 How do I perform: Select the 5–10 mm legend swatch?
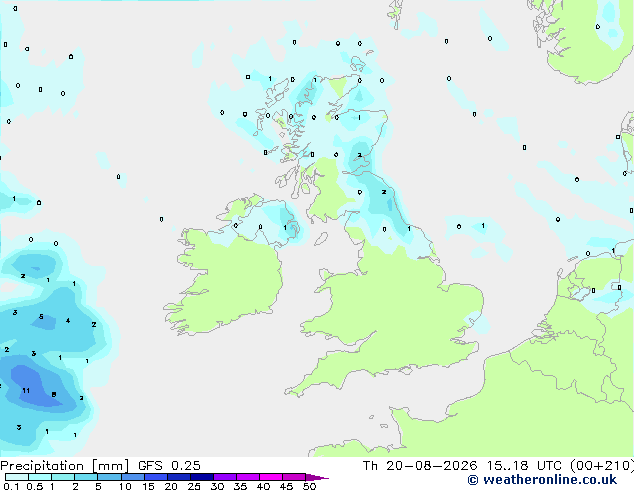109,477
